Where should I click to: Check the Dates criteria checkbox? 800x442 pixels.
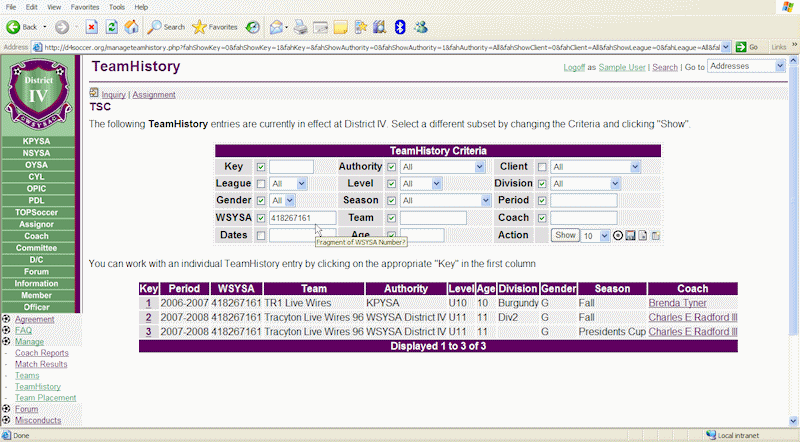261,236
